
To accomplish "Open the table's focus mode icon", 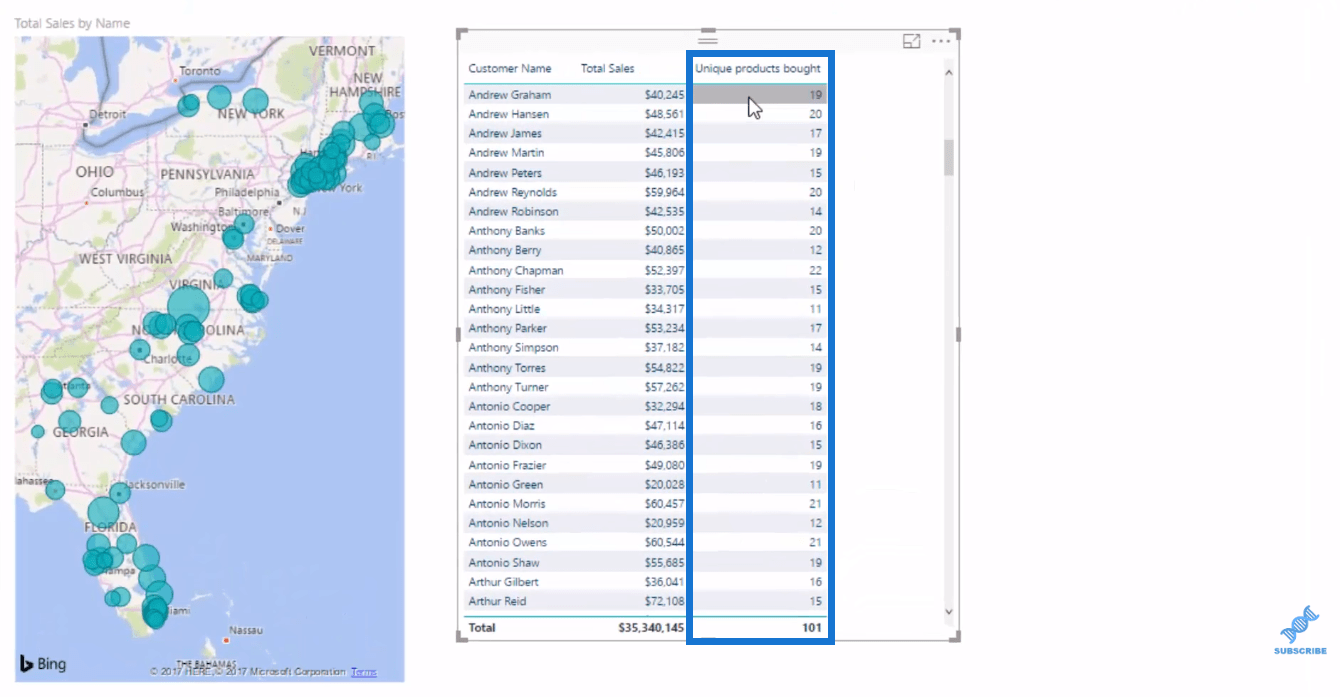I will pos(911,41).
